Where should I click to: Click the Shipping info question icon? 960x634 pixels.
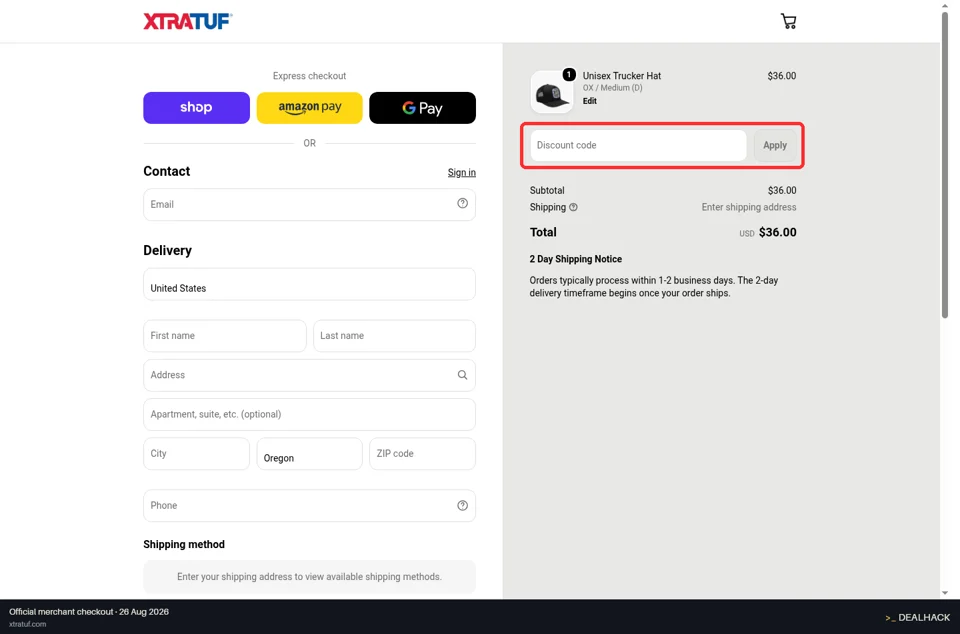(x=573, y=207)
